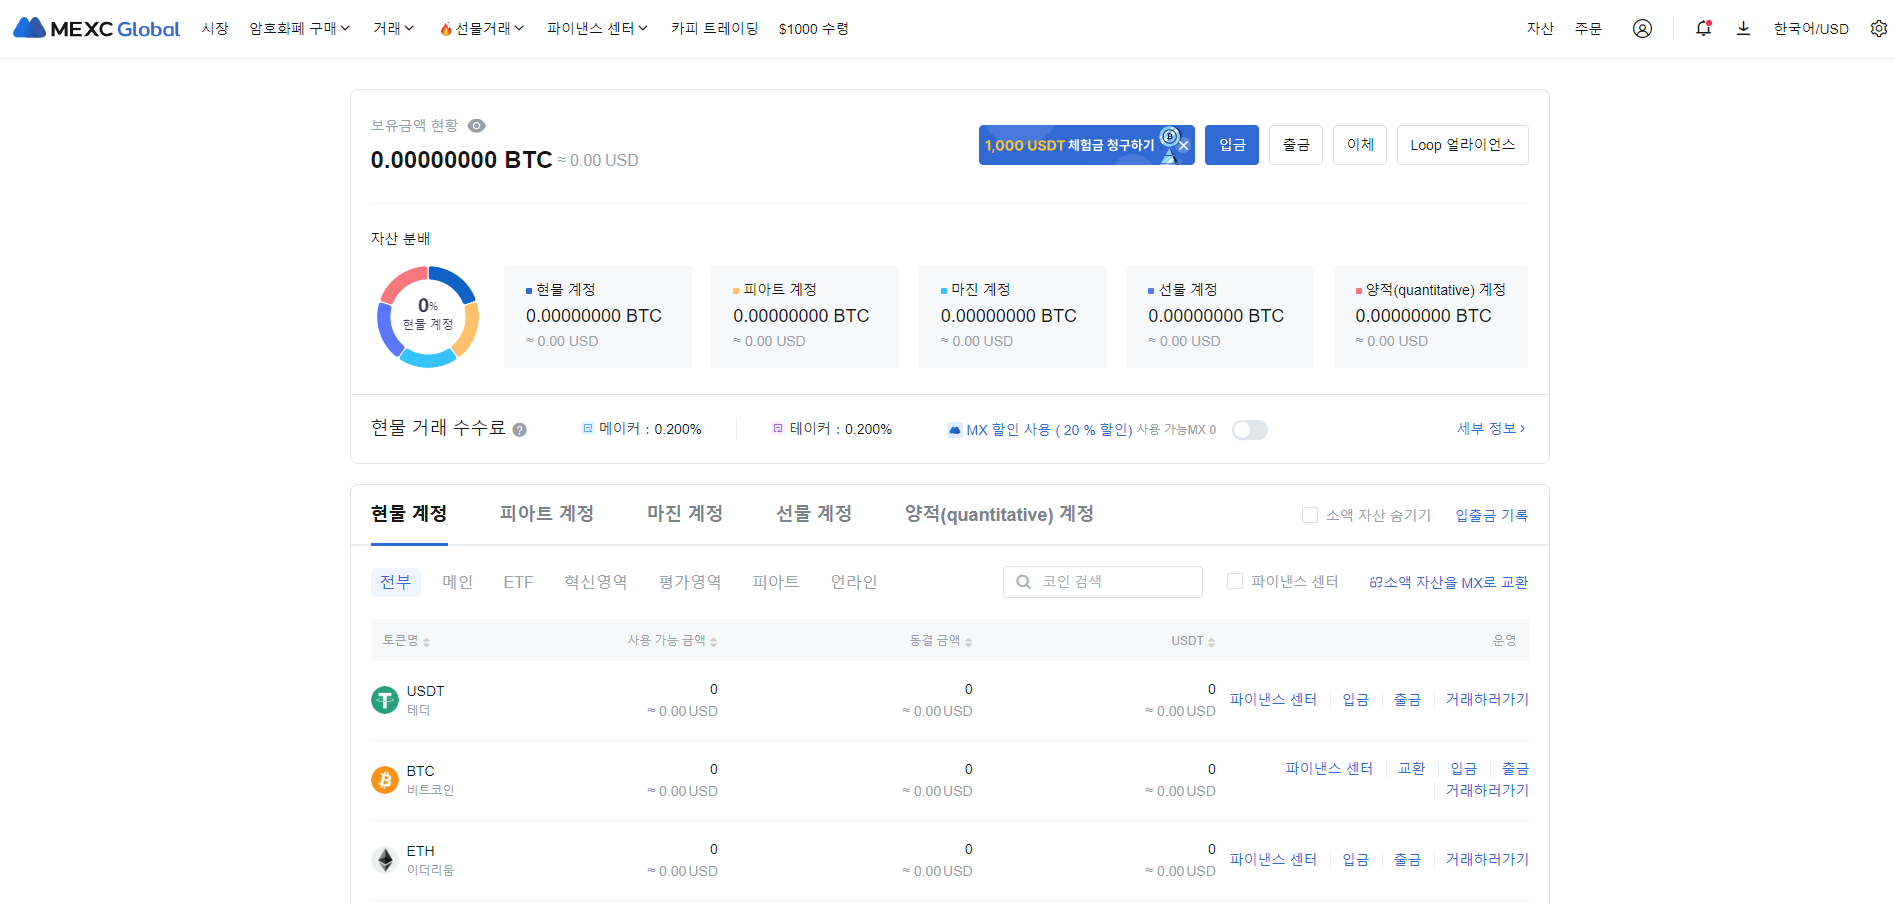
Task: Open the $1000 수령 menu item
Action: tap(813, 29)
